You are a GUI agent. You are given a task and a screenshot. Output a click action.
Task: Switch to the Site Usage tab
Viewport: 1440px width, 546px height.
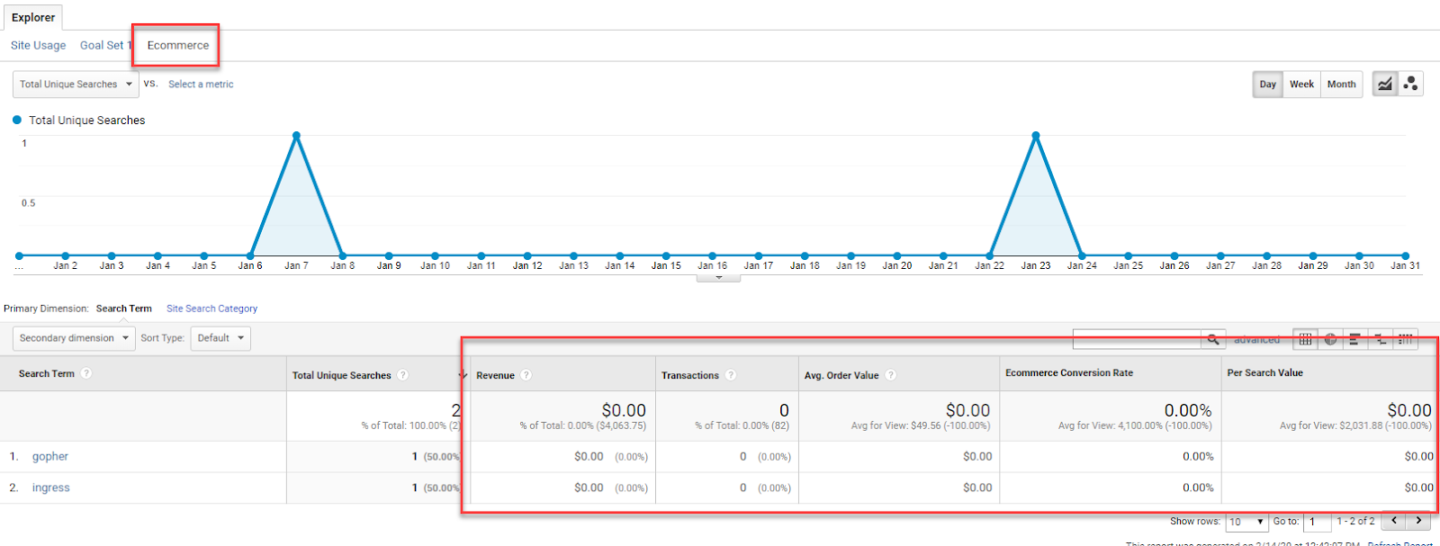[x=38, y=45]
